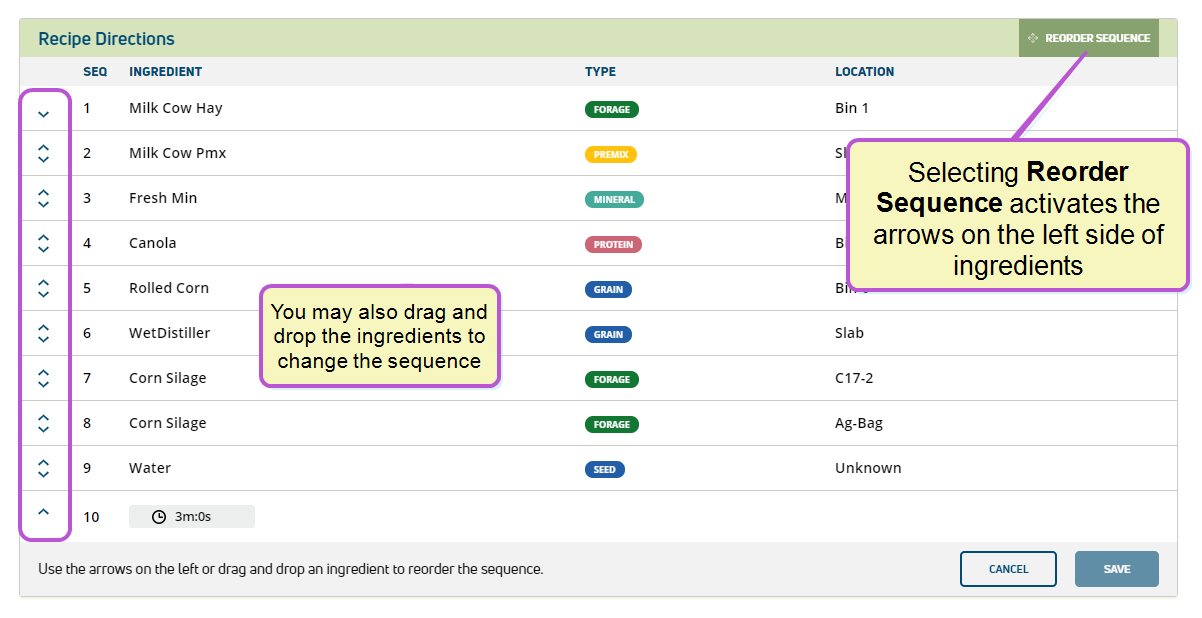Click the reorder arrows for WetDistiller
Viewport: 1202px width, 618px height.
coord(43,333)
